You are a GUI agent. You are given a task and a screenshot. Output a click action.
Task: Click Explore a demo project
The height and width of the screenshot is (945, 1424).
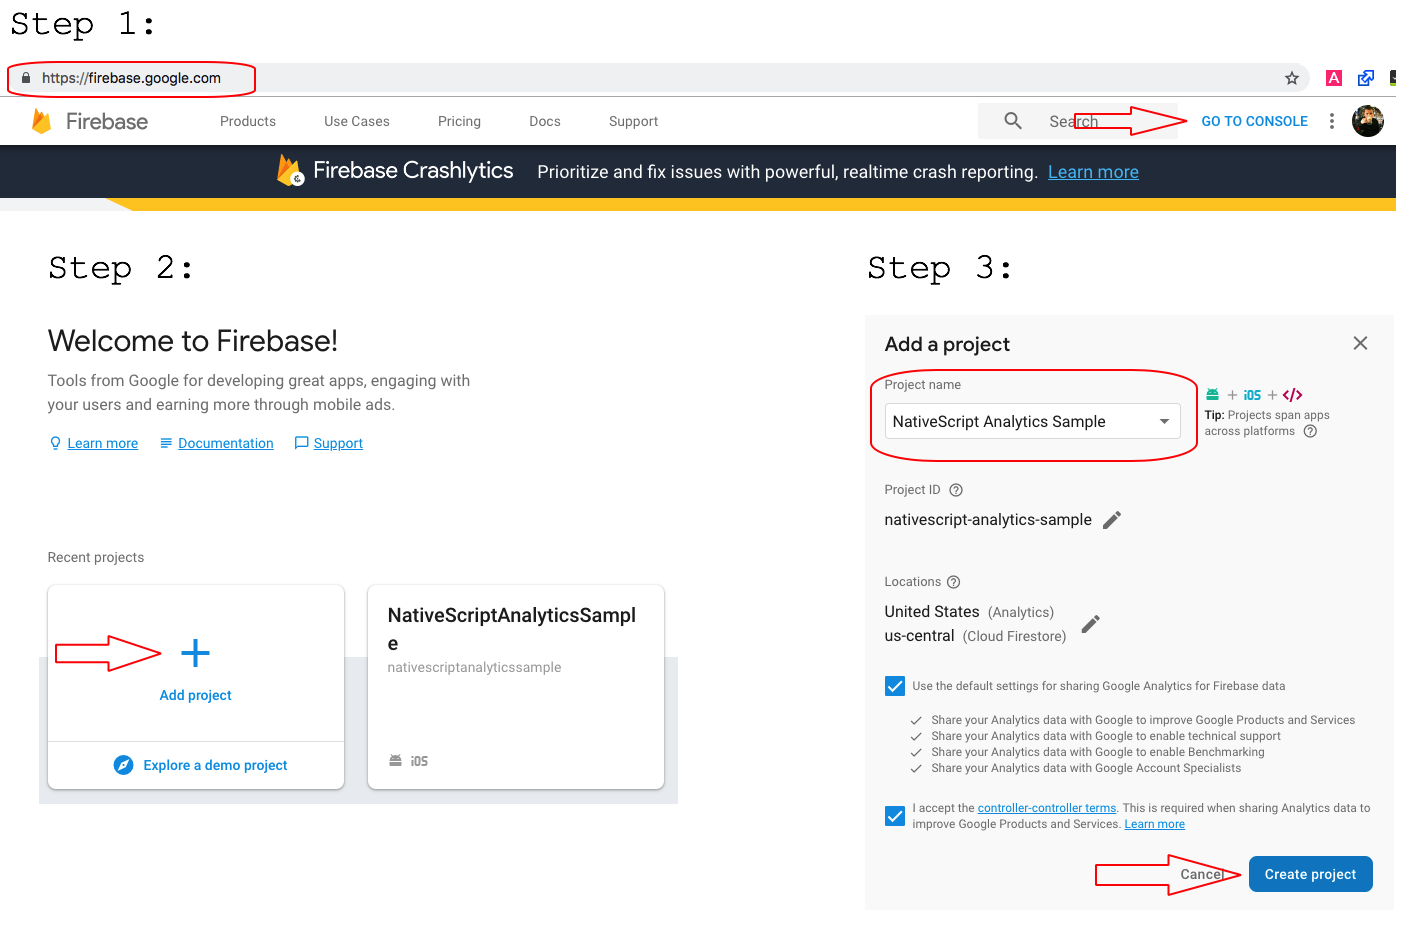point(214,765)
